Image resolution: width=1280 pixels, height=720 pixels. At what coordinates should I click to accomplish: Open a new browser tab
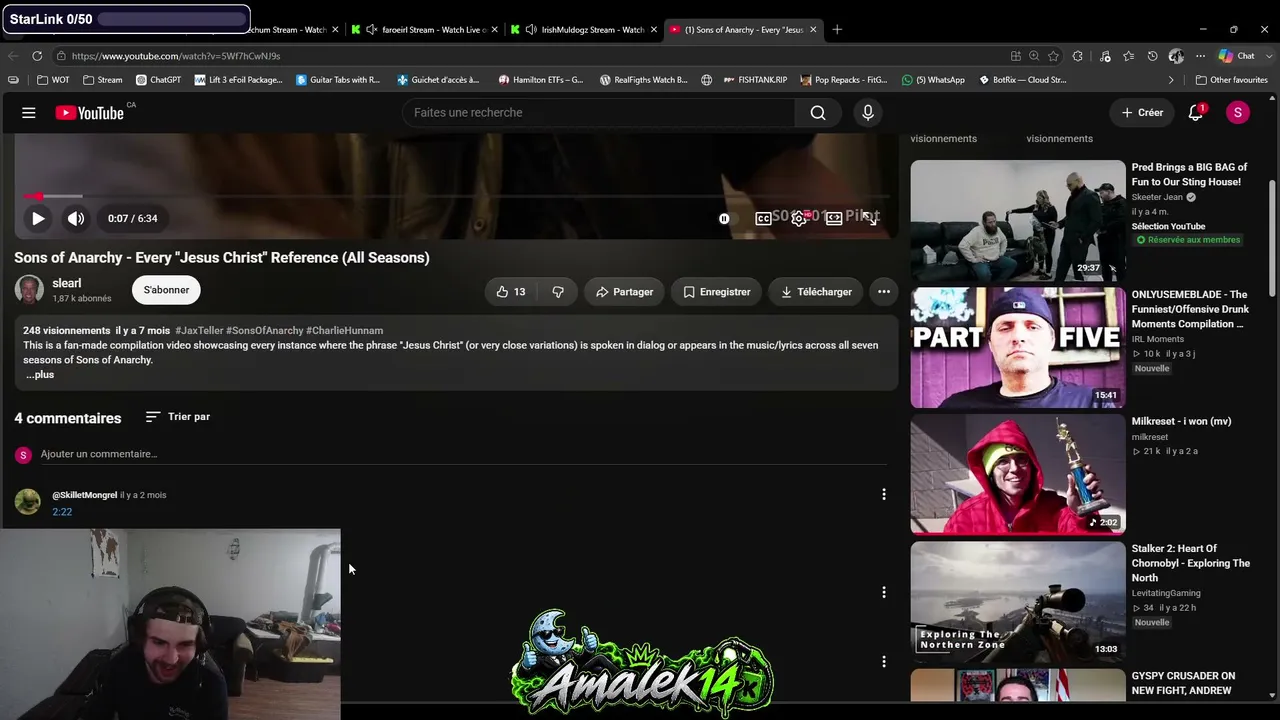(837, 29)
